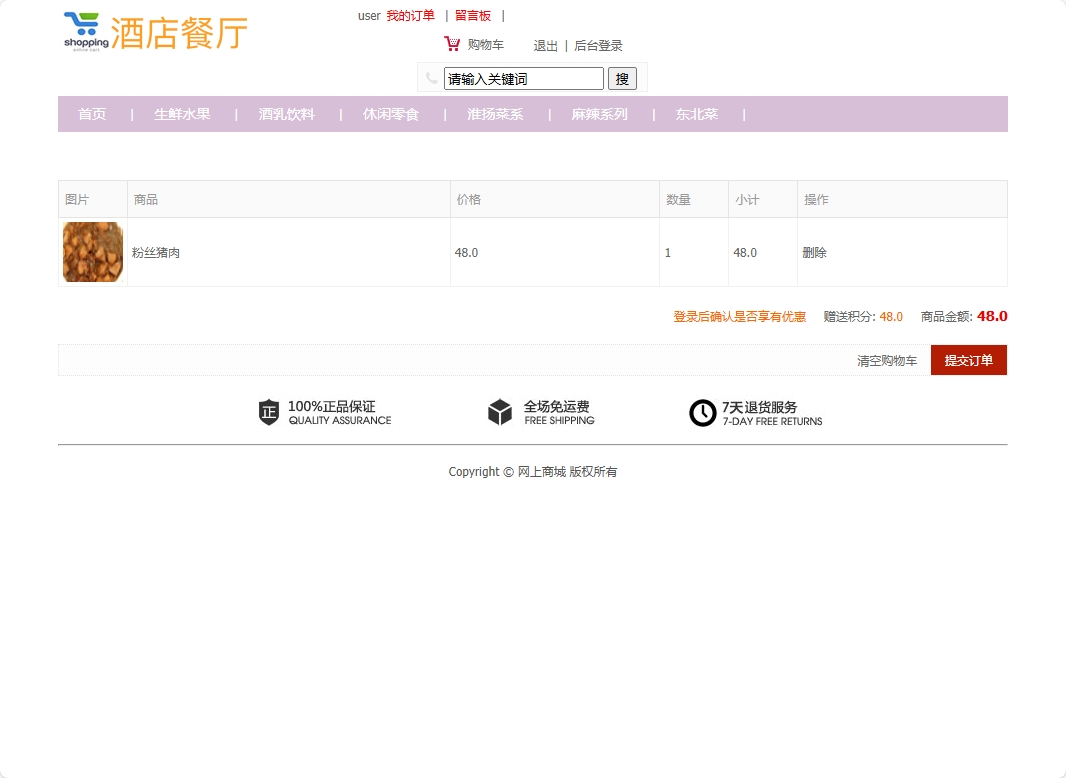The height and width of the screenshot is (778, 1066).
Task: Click the 搜 search button
Action: tap(622, 78)
